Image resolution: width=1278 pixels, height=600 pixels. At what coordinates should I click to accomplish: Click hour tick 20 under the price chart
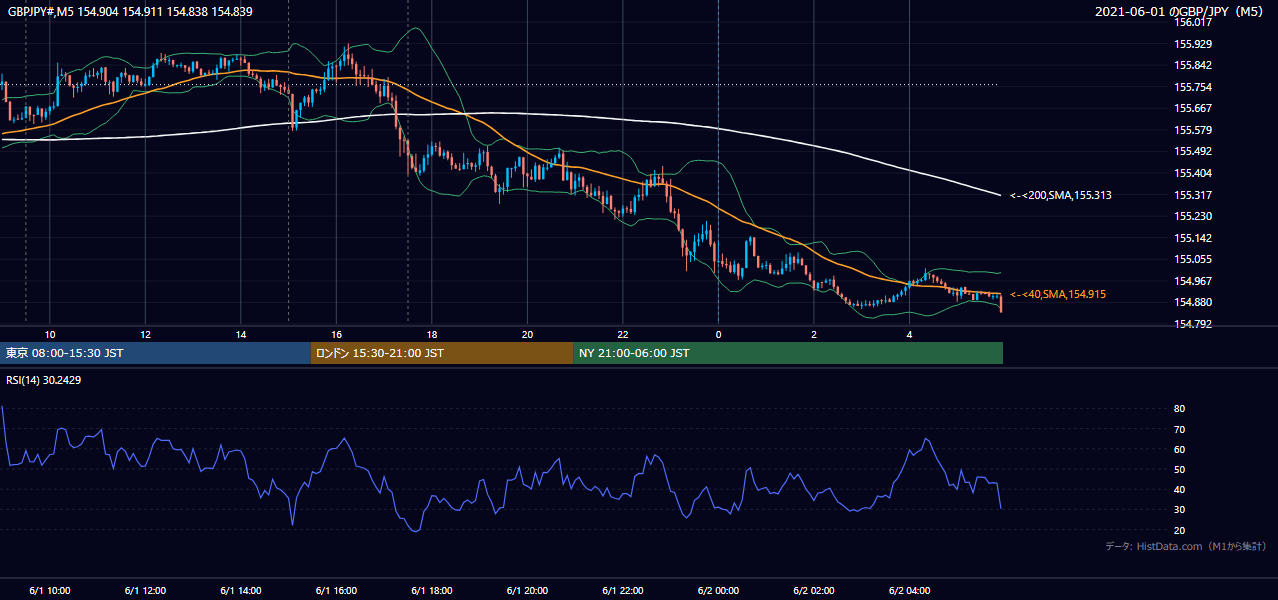pos(527,334)
